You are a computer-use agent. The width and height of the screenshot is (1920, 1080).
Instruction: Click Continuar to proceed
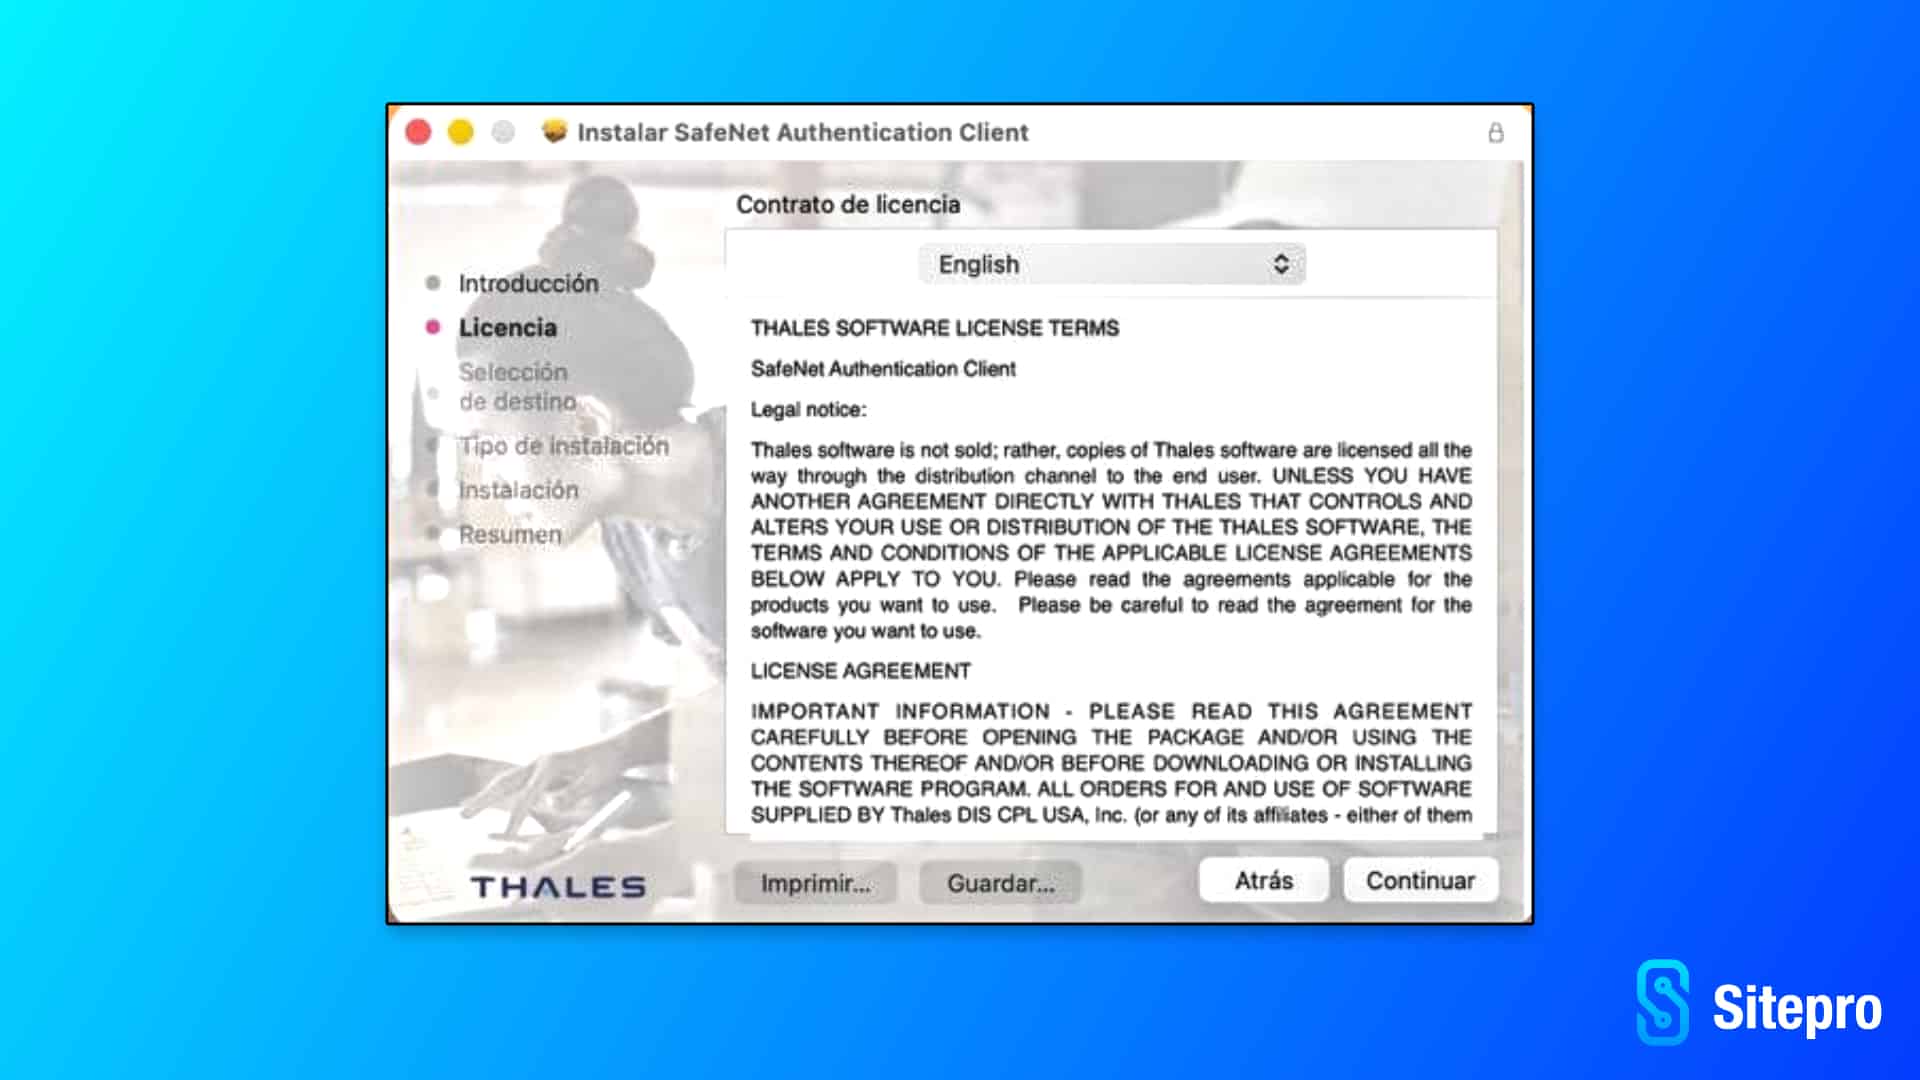point(1420,880)
